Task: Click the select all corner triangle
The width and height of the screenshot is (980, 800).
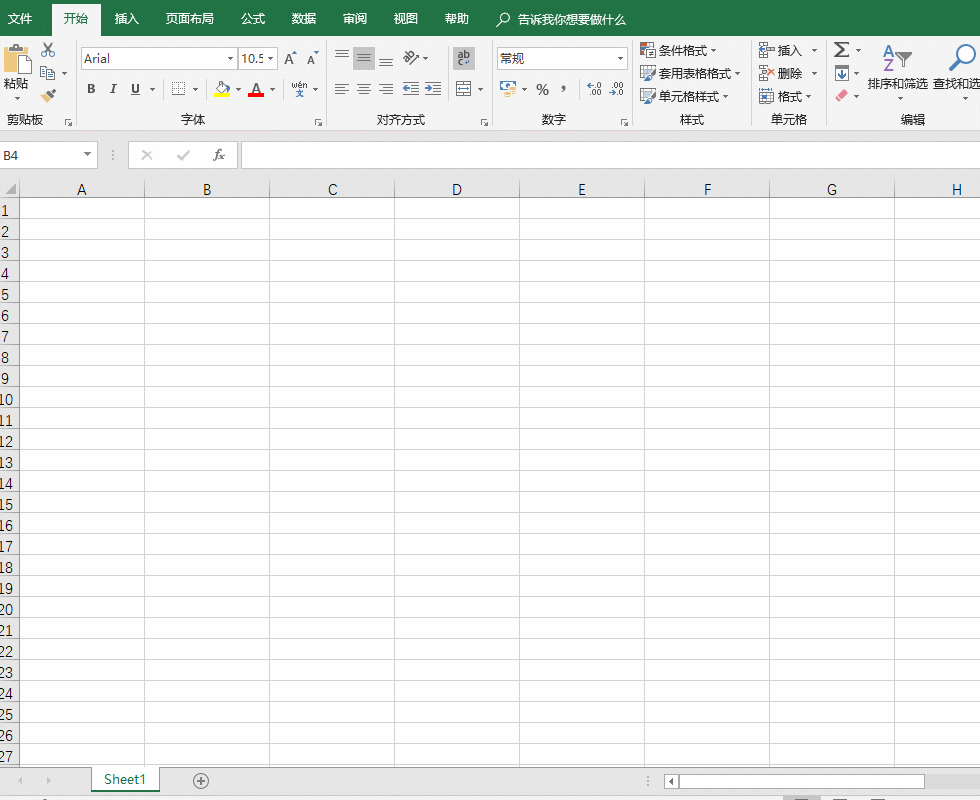Action: coord(10,189)
